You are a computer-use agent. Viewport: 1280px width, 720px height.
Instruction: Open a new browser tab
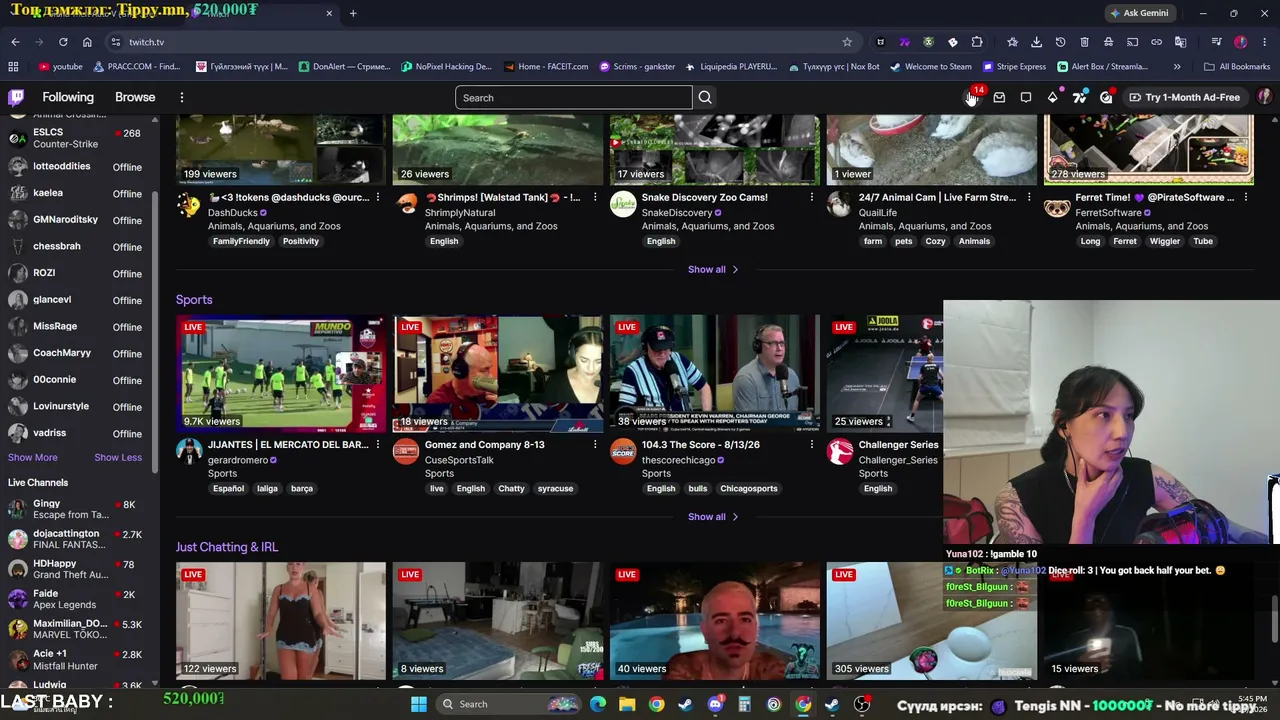pyautogui.click(x=353, y=13)
